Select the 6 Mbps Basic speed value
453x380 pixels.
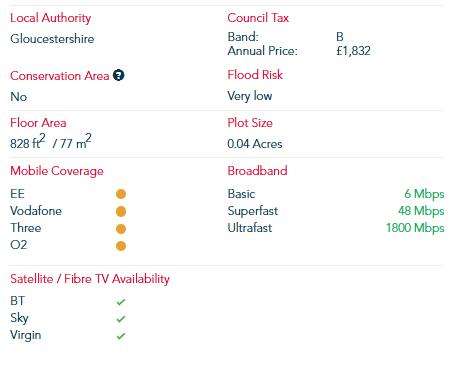pyautogui.click(x=424, y=194)
